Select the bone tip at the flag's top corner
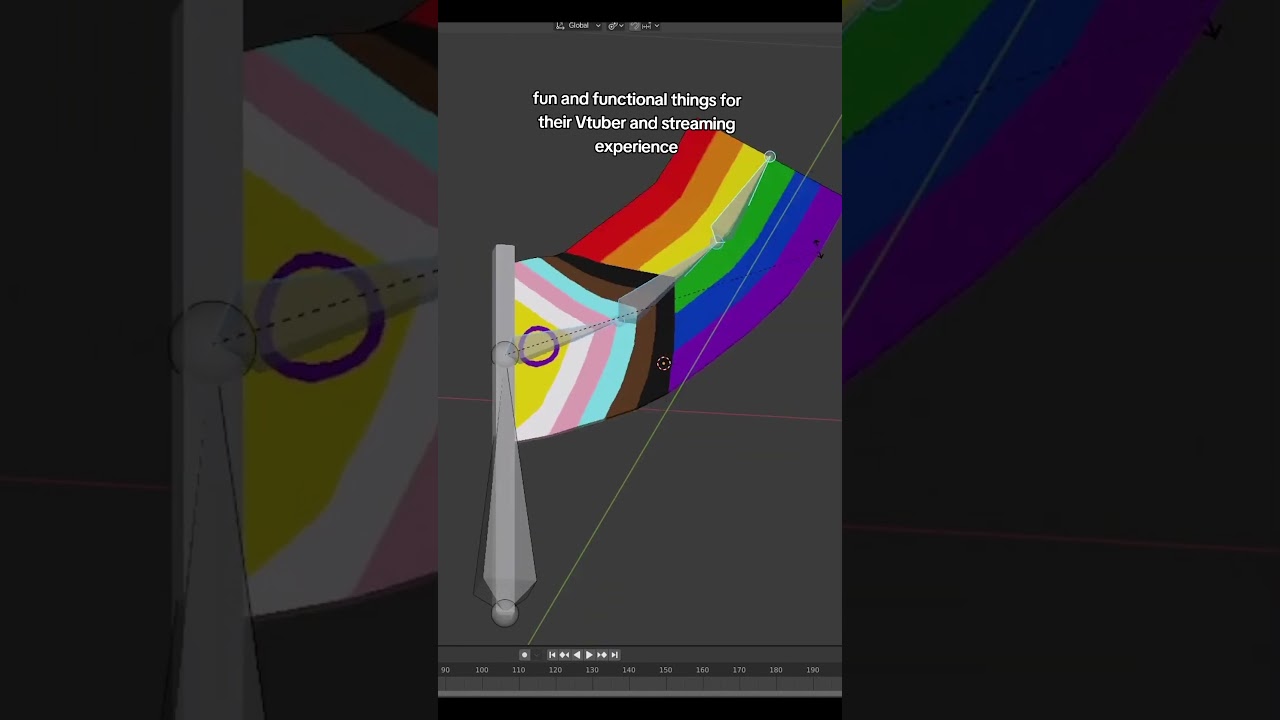 click(769, 157)
